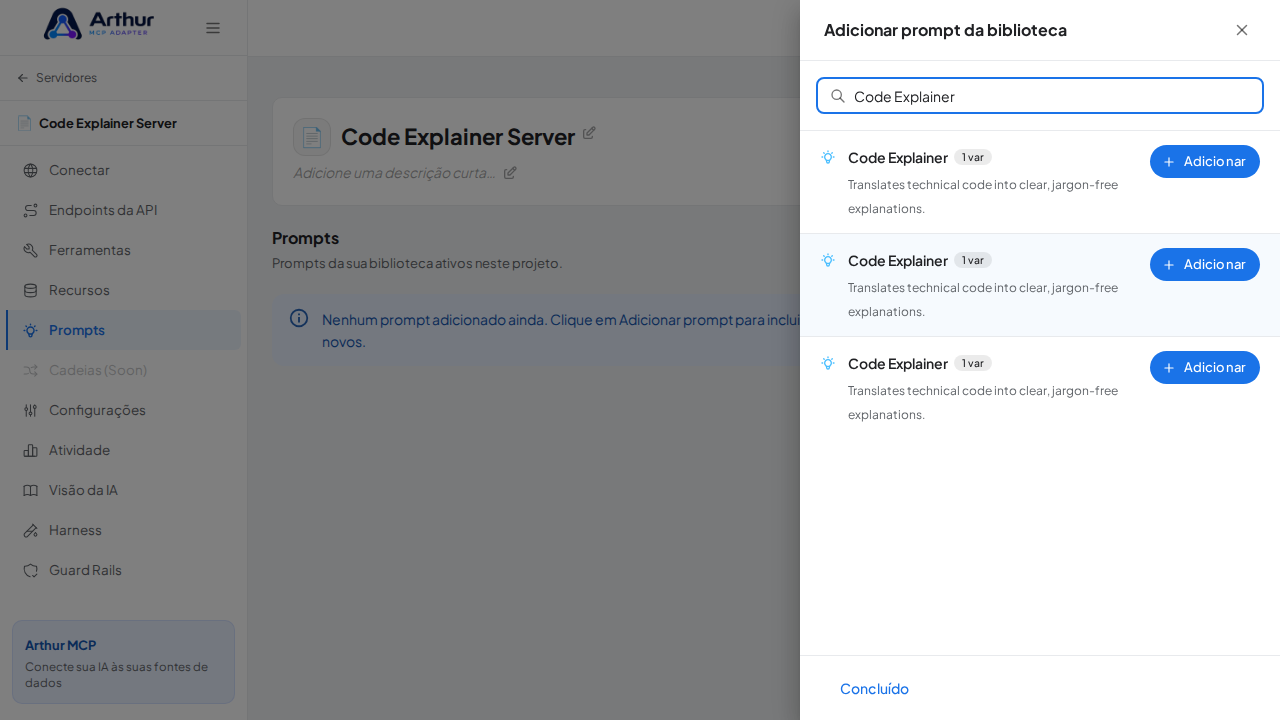Click the wrench icon for Ferramentas
The width and height of the screenshot is (1280, 720).
(30, 250)
